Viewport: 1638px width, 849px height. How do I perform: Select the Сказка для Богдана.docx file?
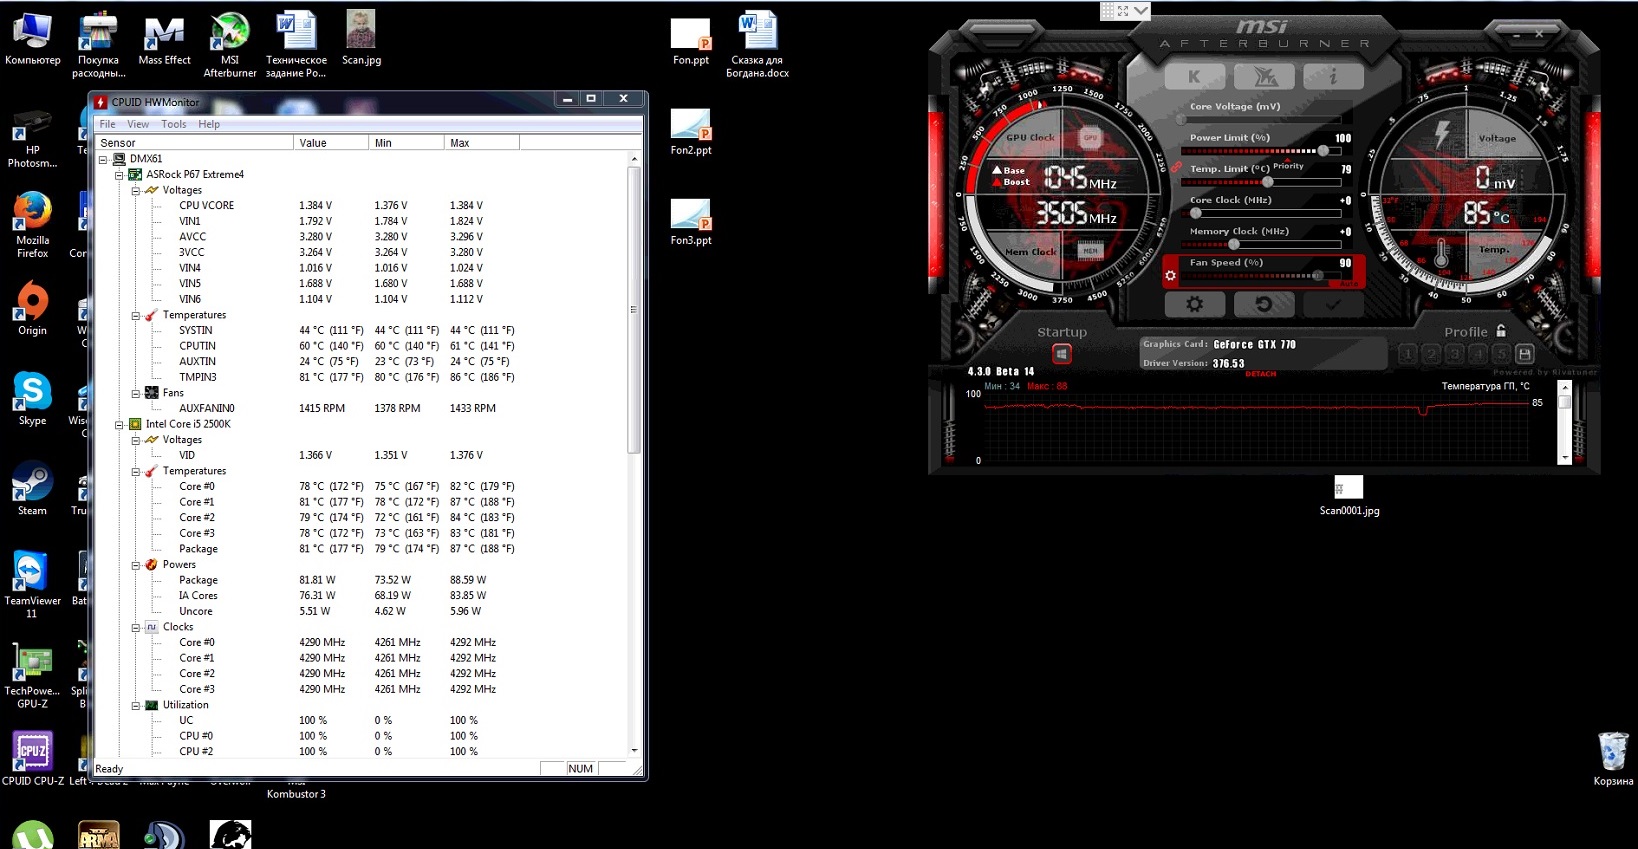coord(757,45)
